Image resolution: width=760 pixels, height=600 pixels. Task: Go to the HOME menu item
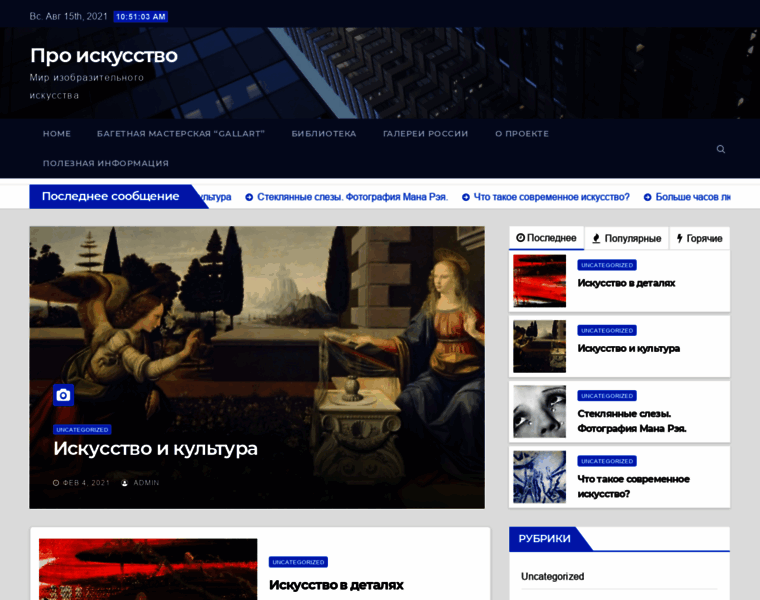(57, 134)
